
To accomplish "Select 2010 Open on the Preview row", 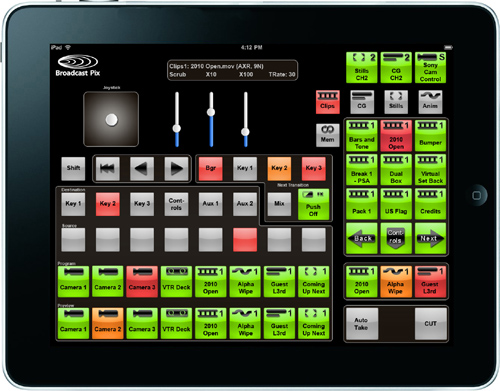I will (211, 323).
